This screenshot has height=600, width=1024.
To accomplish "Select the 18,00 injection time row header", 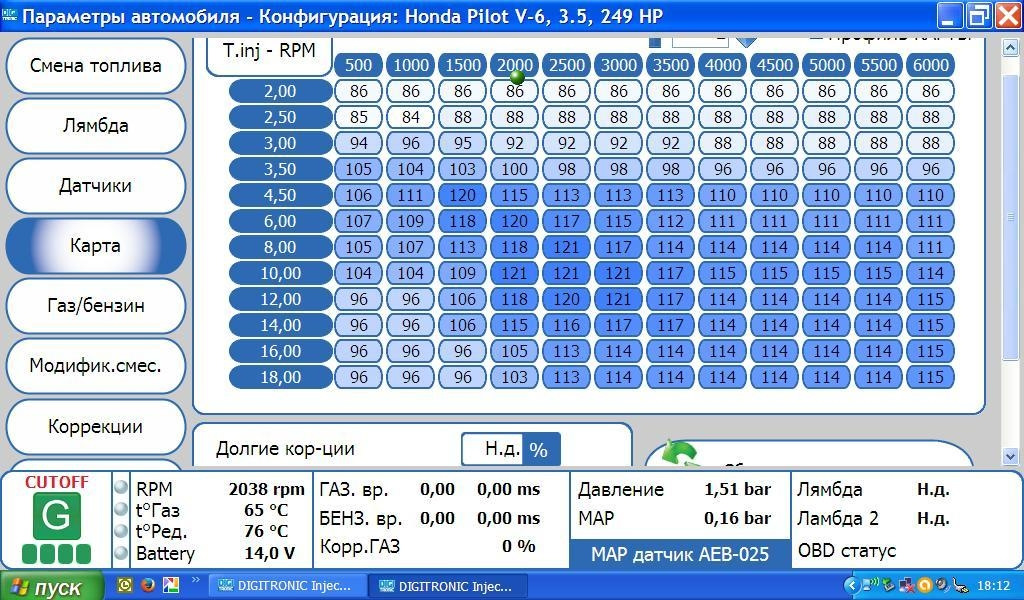I will [281, 377].
